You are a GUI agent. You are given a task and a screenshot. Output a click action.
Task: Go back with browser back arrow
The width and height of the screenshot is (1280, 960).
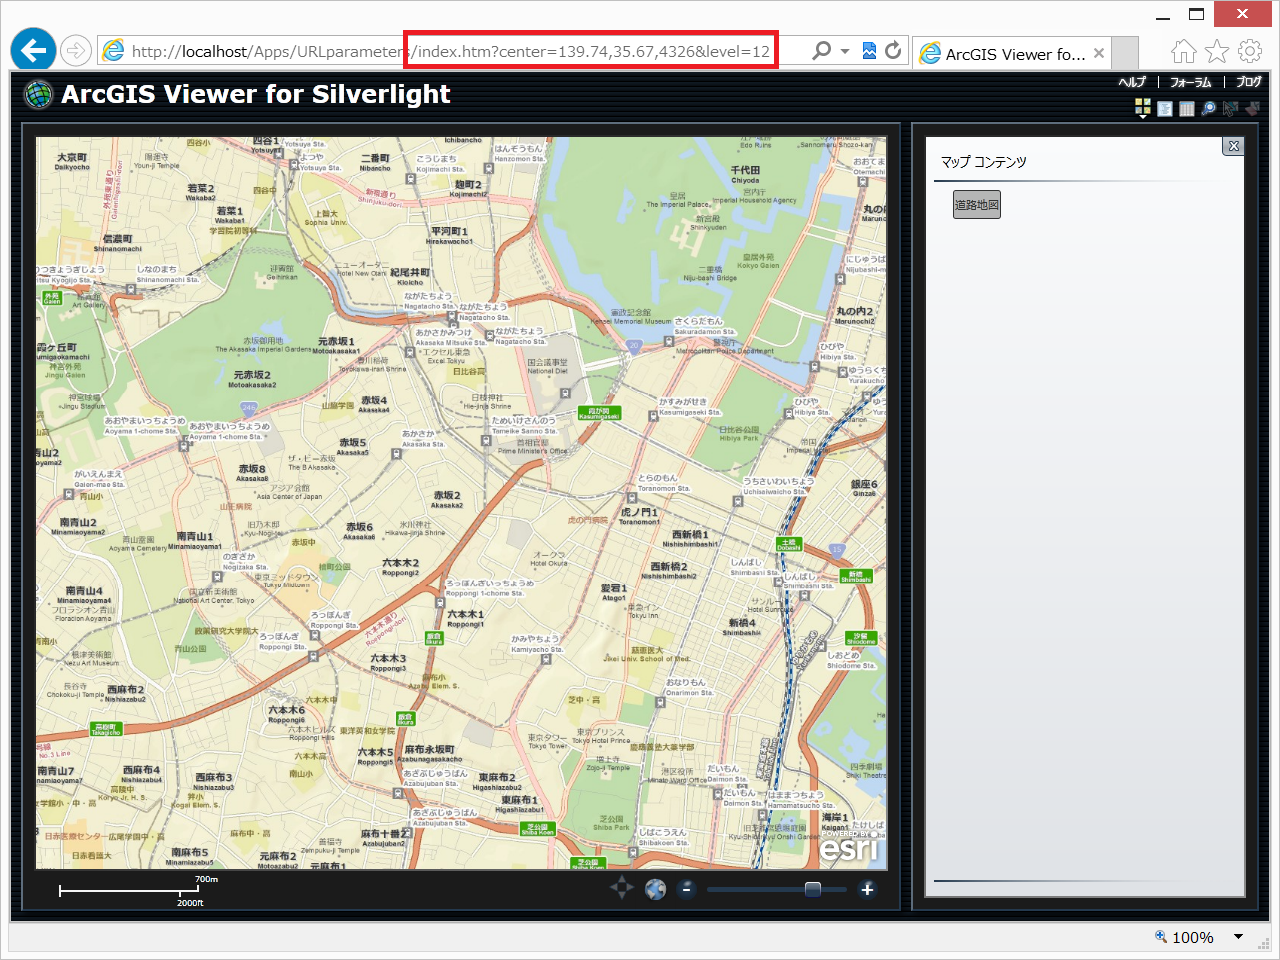coord(33,50)
